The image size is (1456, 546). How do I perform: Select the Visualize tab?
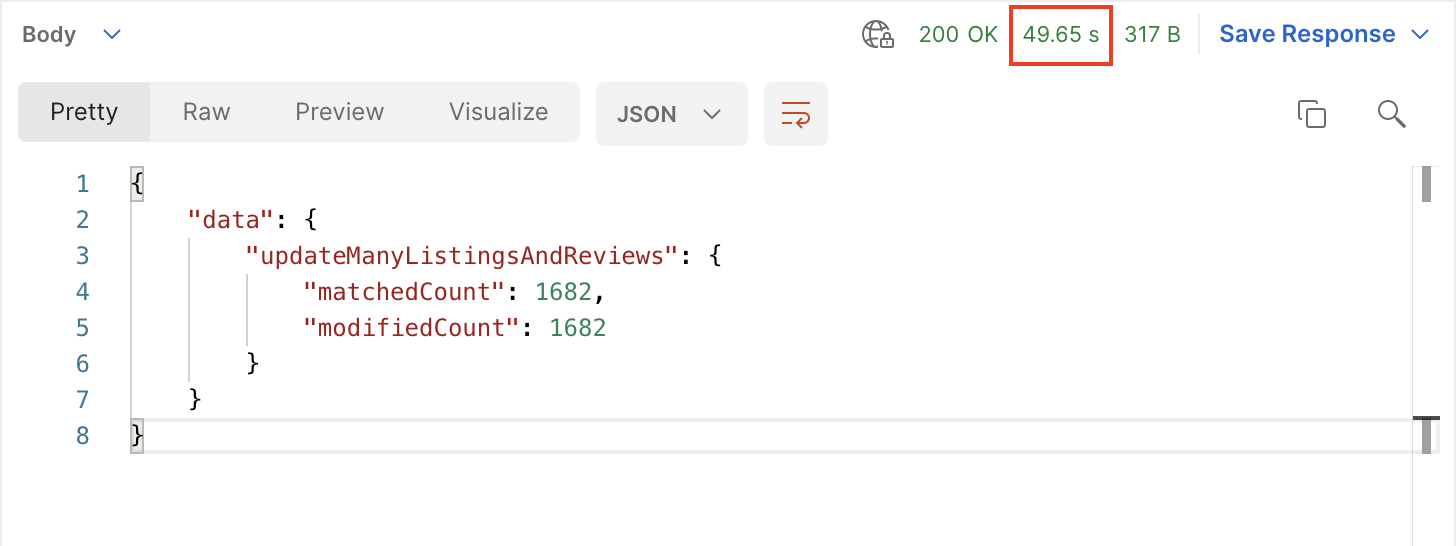point(498,112)
